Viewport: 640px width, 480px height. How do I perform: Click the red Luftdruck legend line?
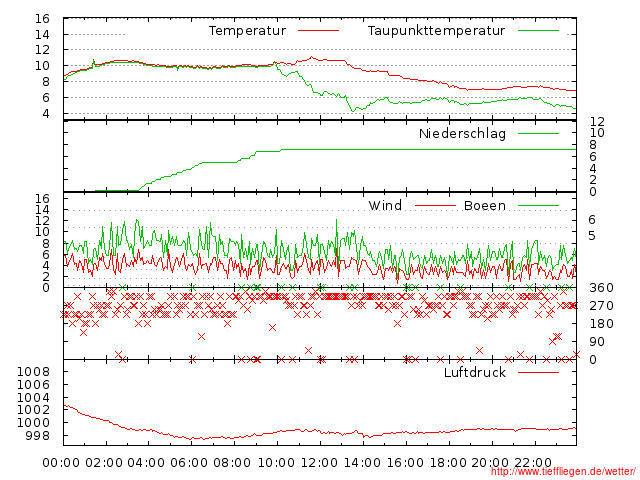[538, 372]
